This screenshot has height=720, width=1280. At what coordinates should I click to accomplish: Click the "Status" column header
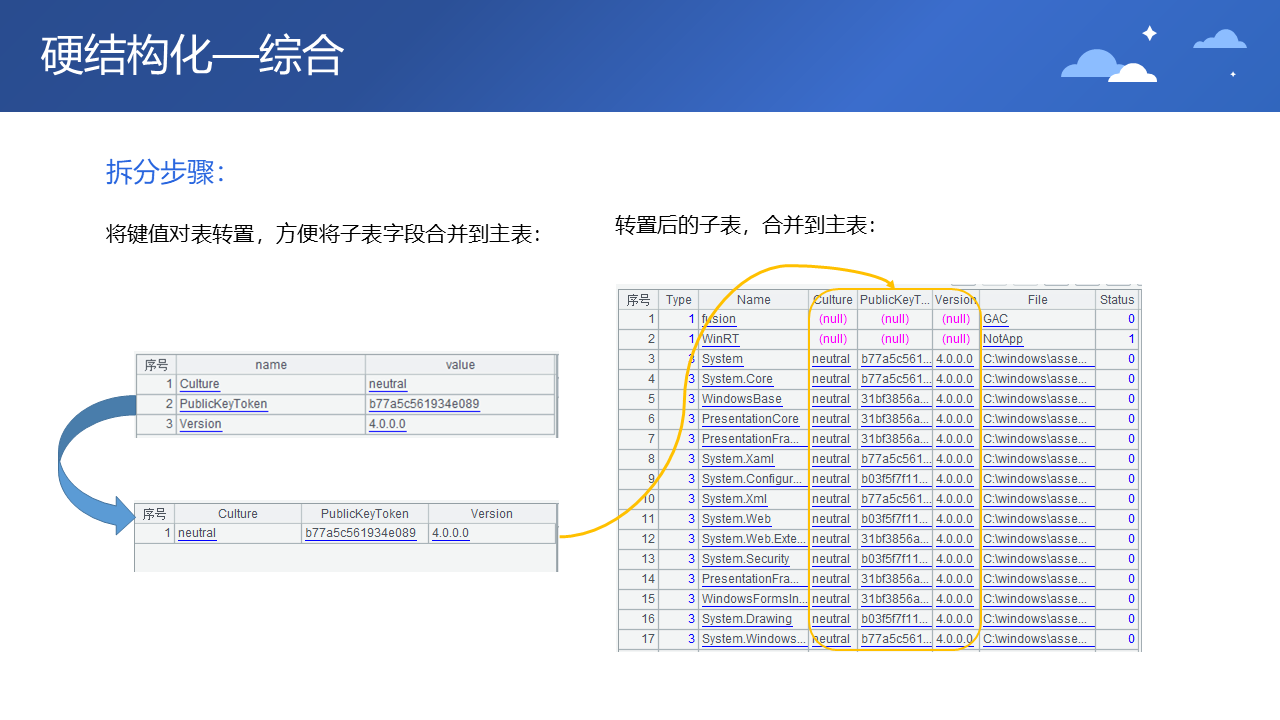click(x=1117, y=299)
